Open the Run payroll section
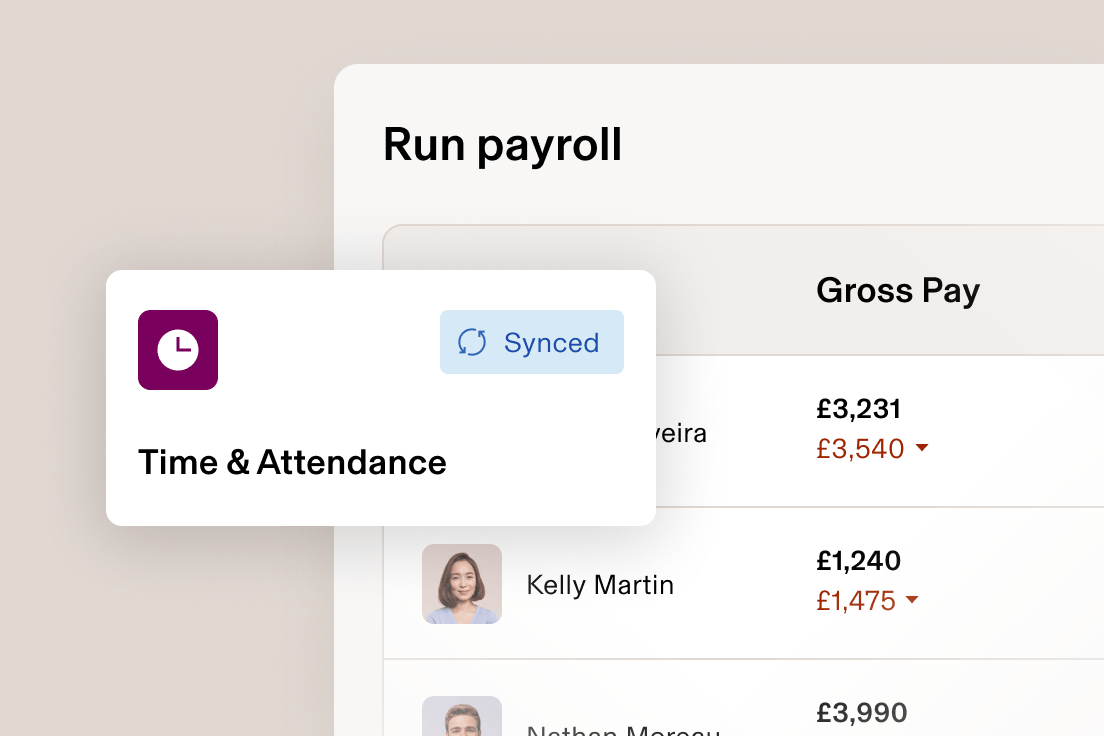The image size is (1104, 736). [x=503, y=144]
